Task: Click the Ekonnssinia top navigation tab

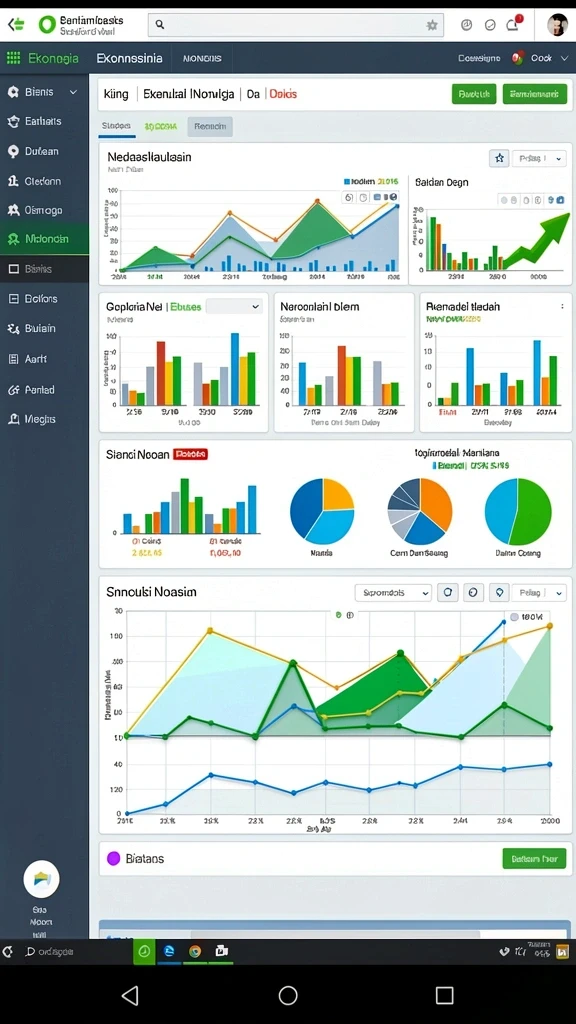Action: click(129, 58)
